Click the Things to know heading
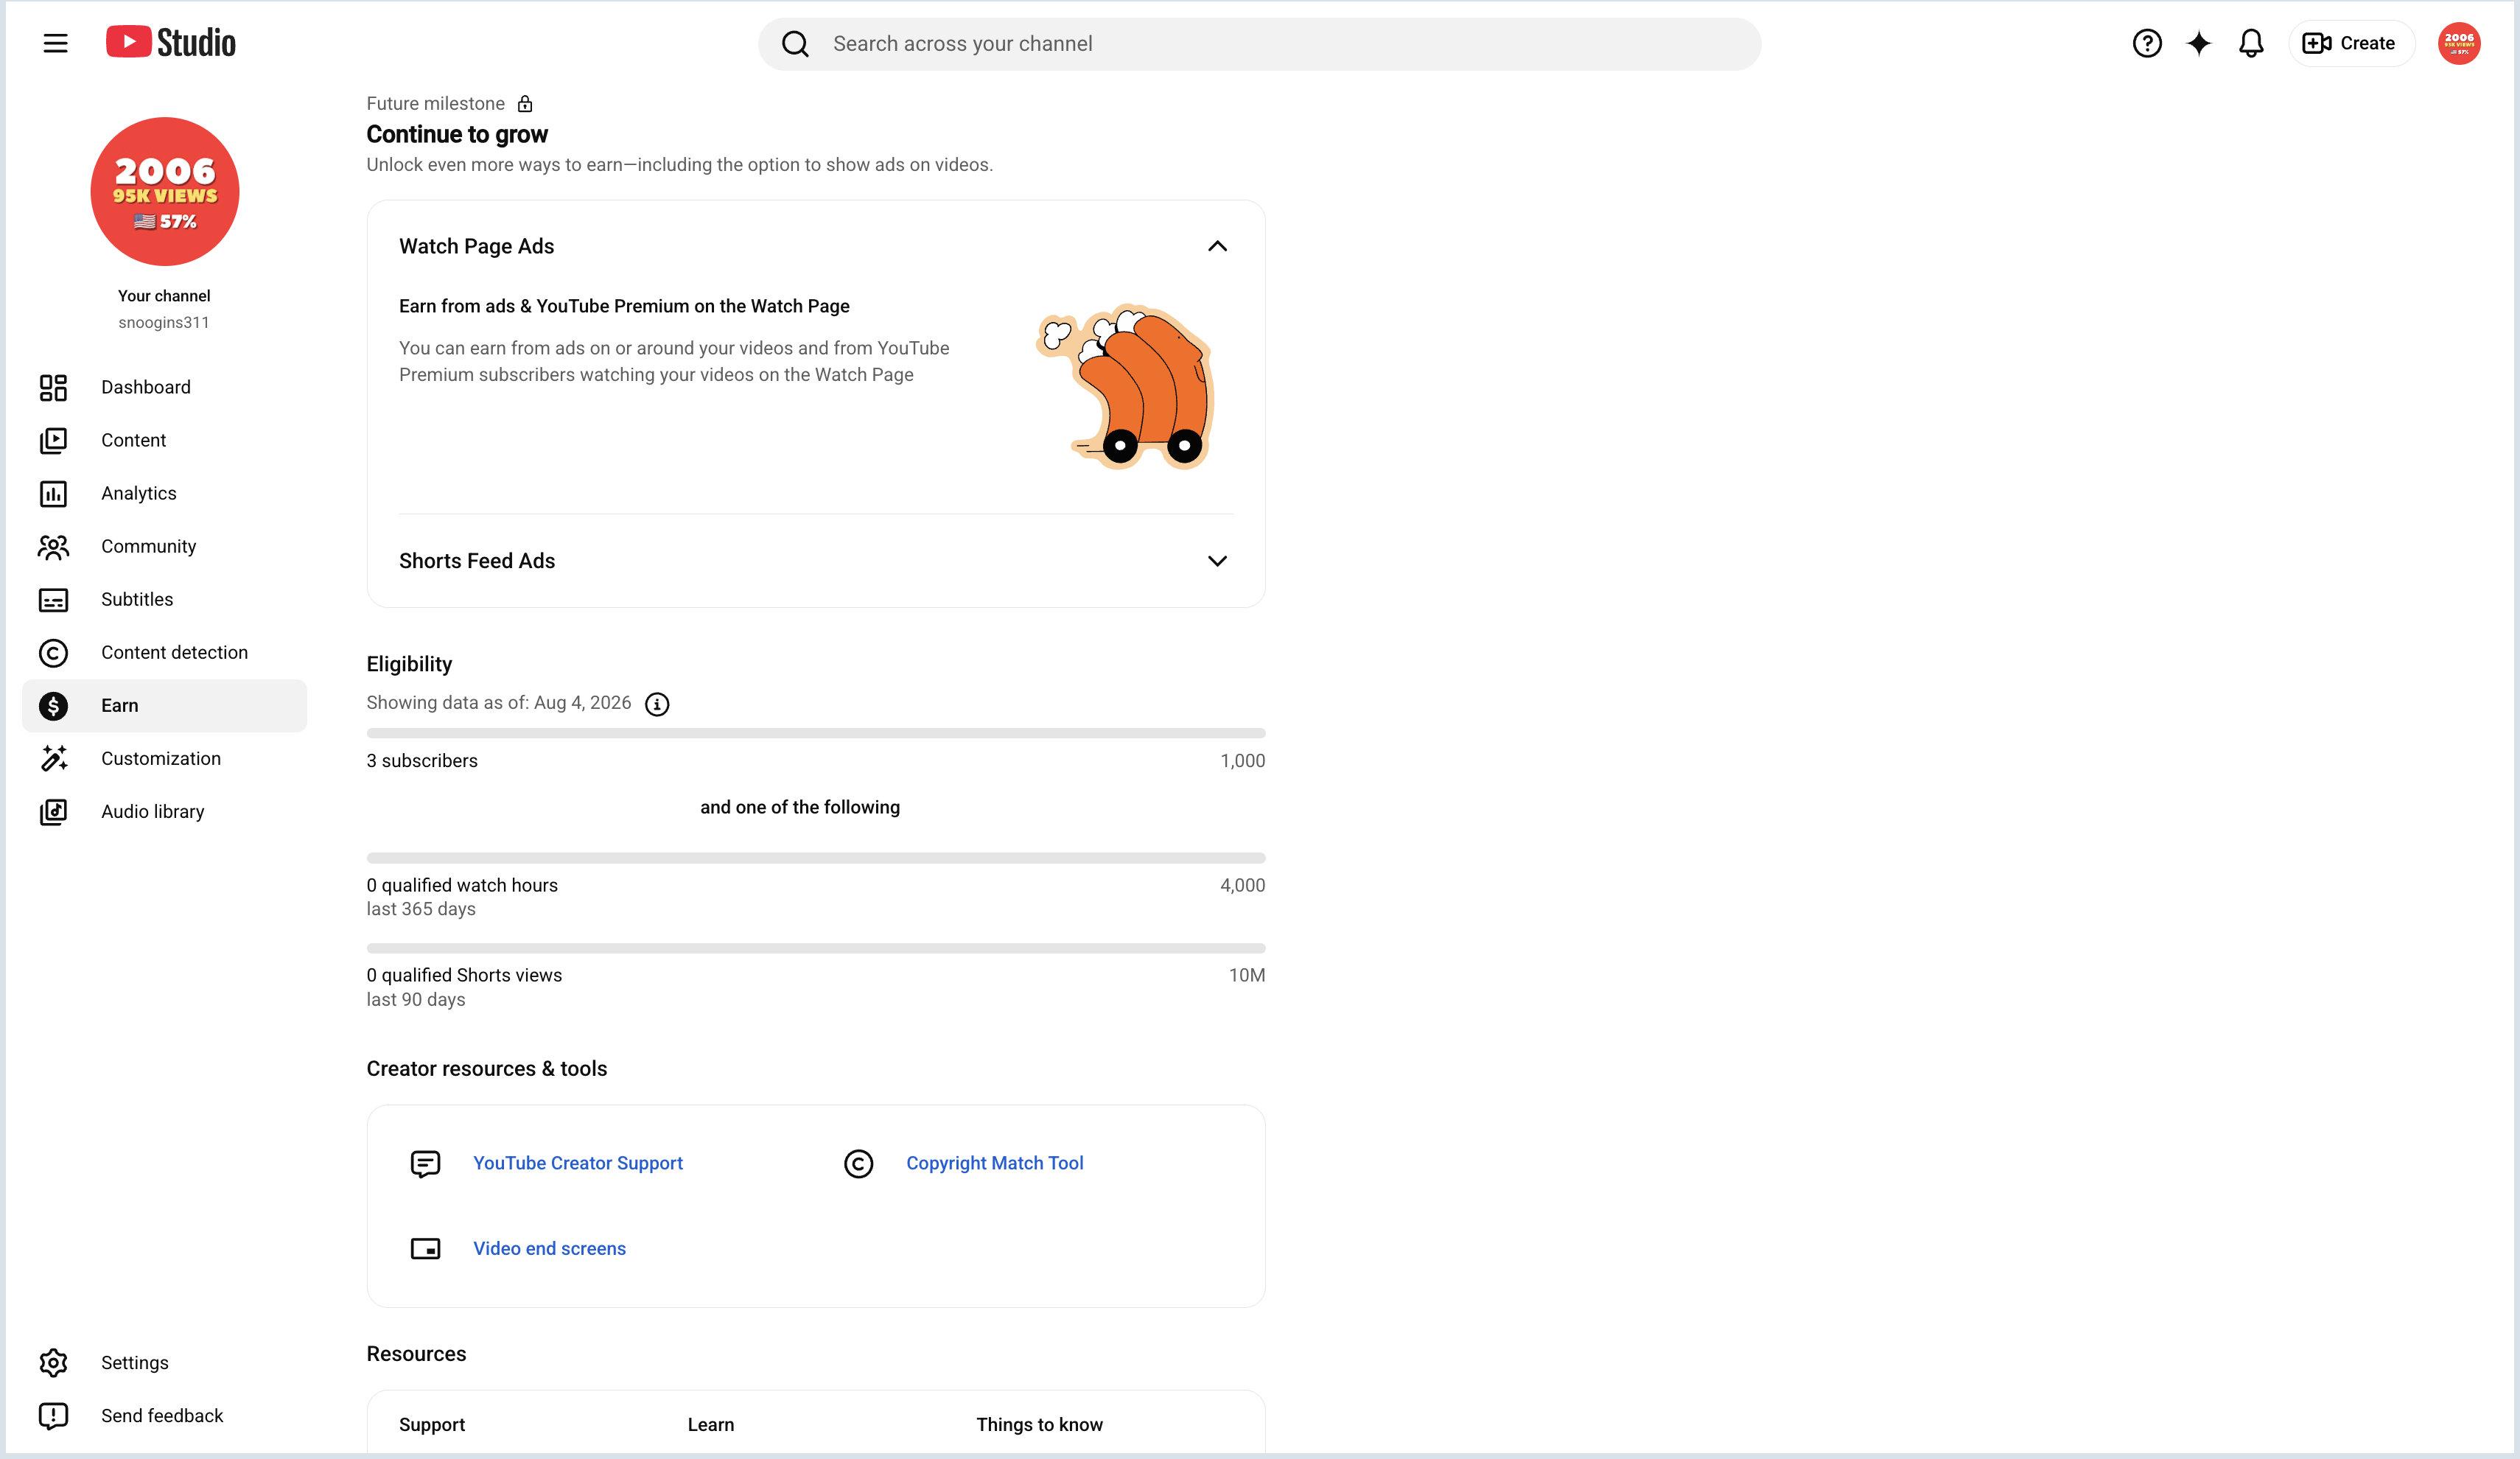The width and height of the screenshot is (2520, 1459). [x=1039, y=1425]
